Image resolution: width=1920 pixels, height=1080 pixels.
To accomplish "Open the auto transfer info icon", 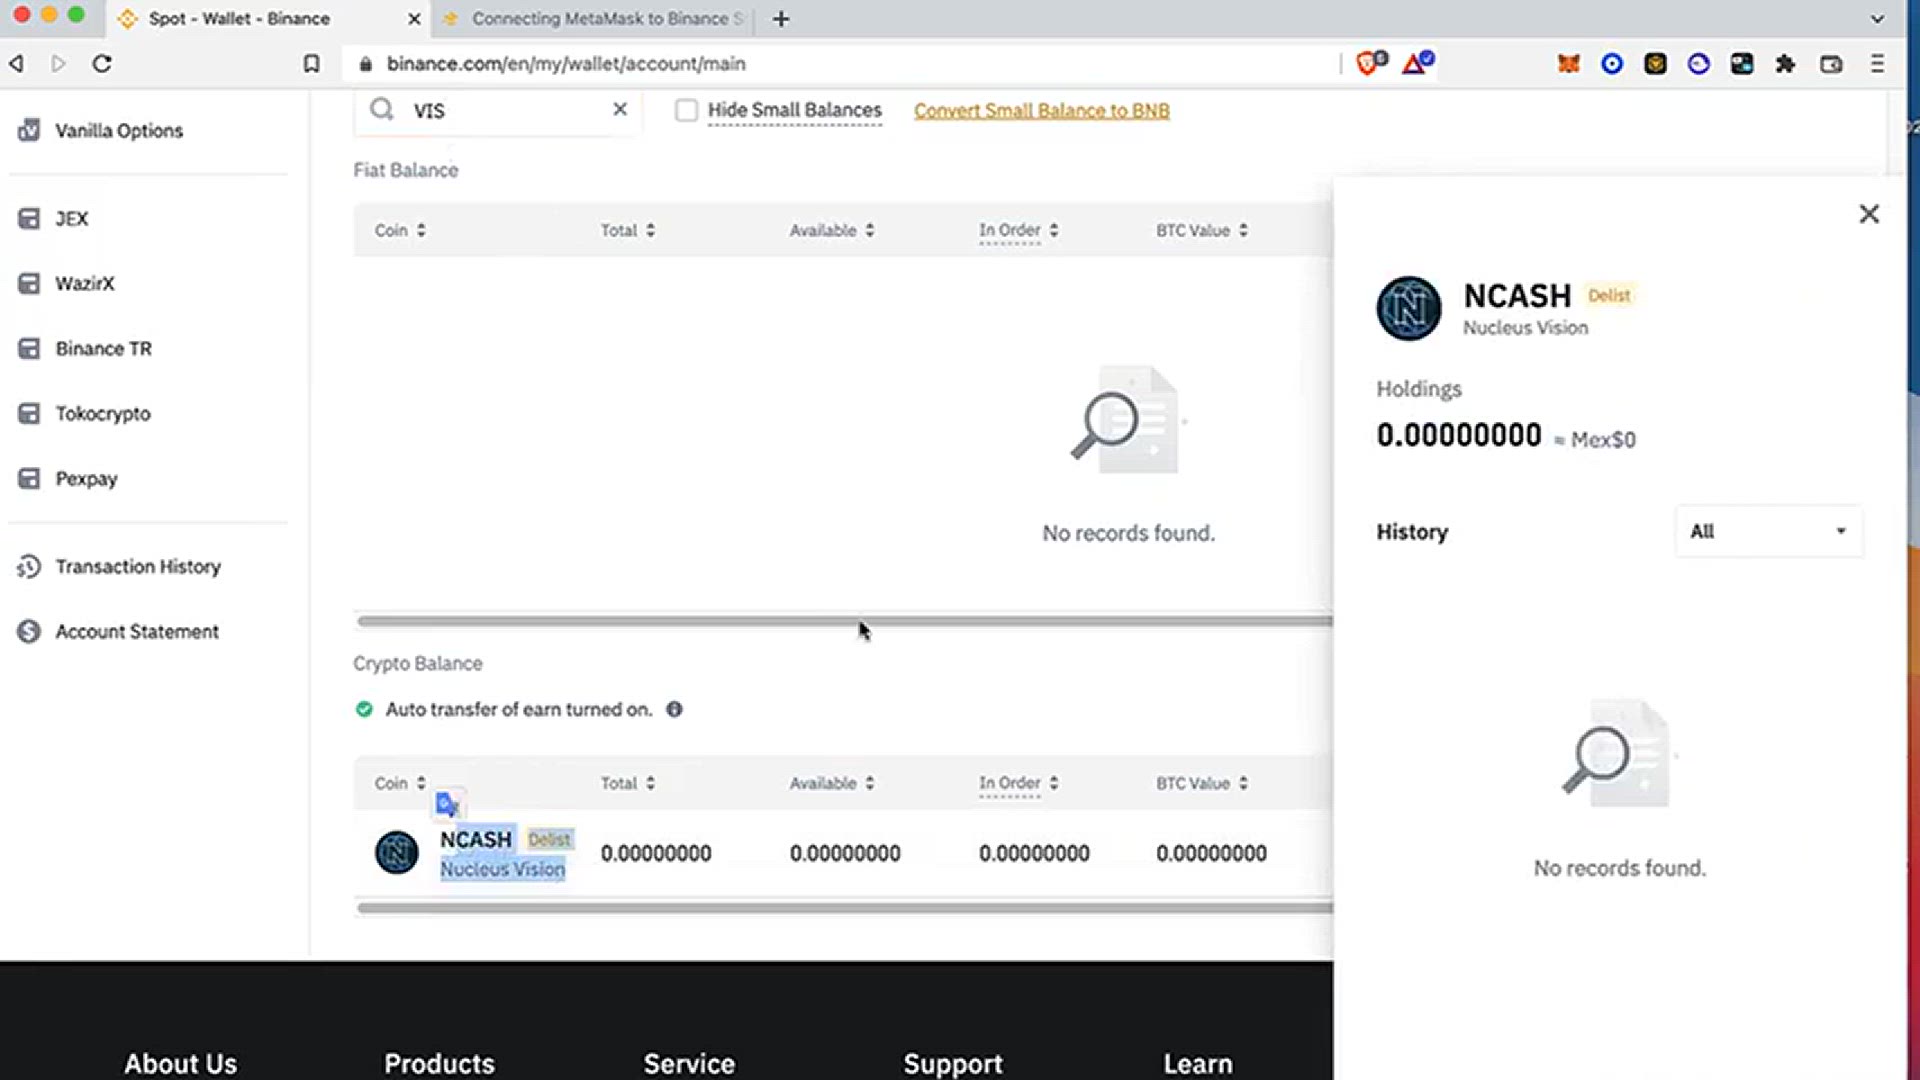I will [x=675, y=709].
